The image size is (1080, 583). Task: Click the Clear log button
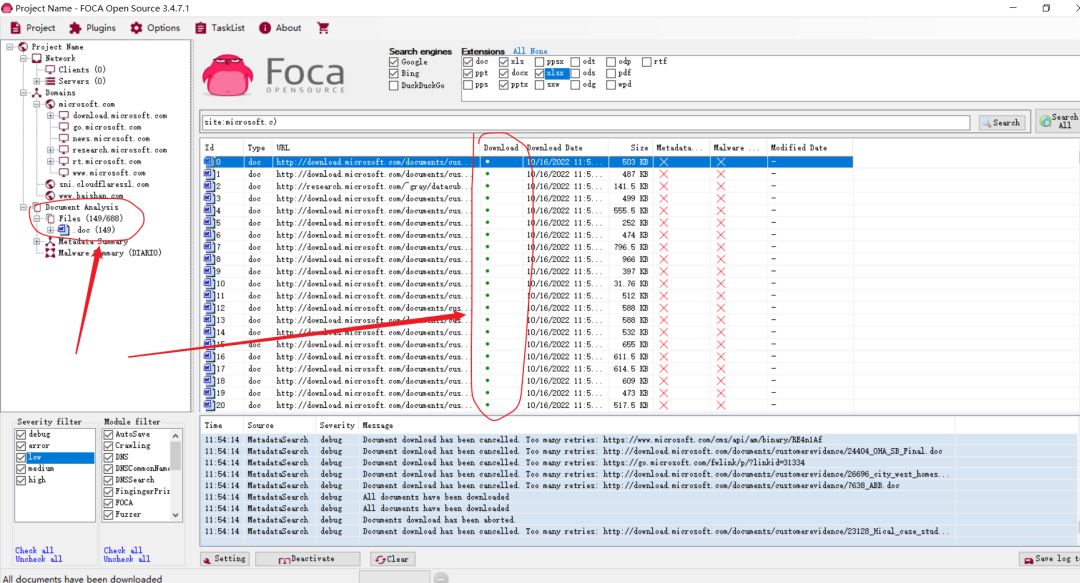393,559
